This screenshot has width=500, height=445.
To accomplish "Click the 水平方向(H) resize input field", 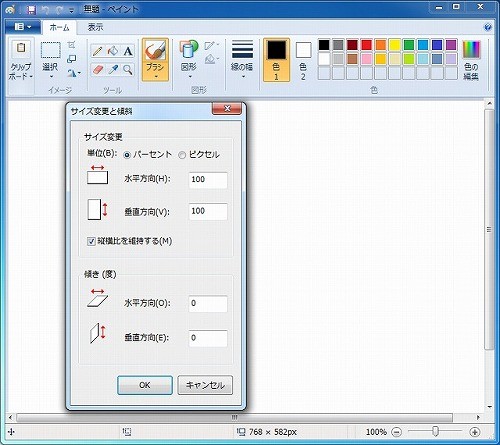I will pyautogui.click(x=208, y=180).
